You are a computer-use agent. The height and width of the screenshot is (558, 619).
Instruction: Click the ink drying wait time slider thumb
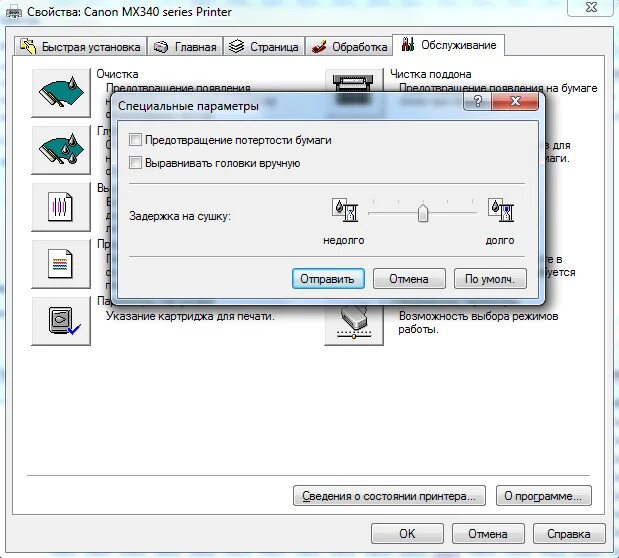point(423,213)
